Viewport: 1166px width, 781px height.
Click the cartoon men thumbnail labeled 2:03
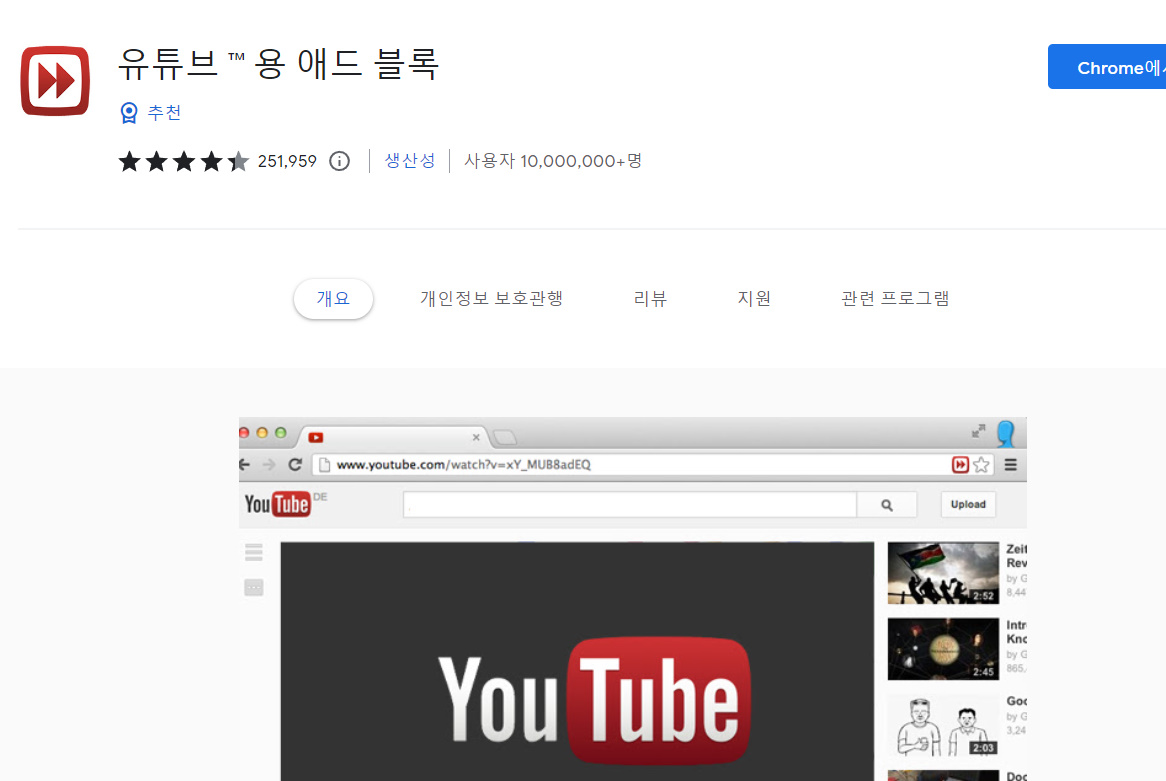click(x=943, y=725)
